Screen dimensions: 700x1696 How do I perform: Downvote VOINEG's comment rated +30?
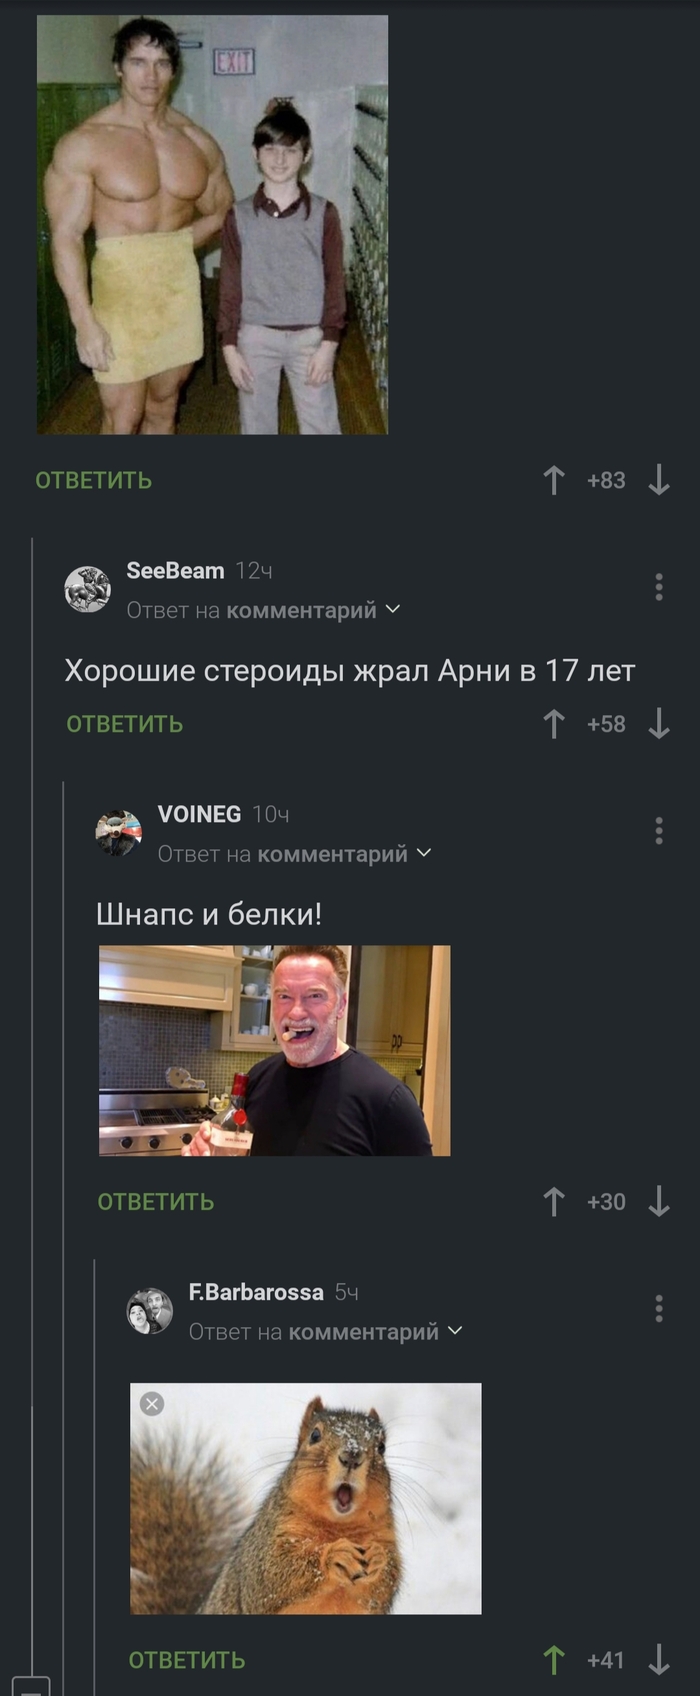coord(659,1202)
